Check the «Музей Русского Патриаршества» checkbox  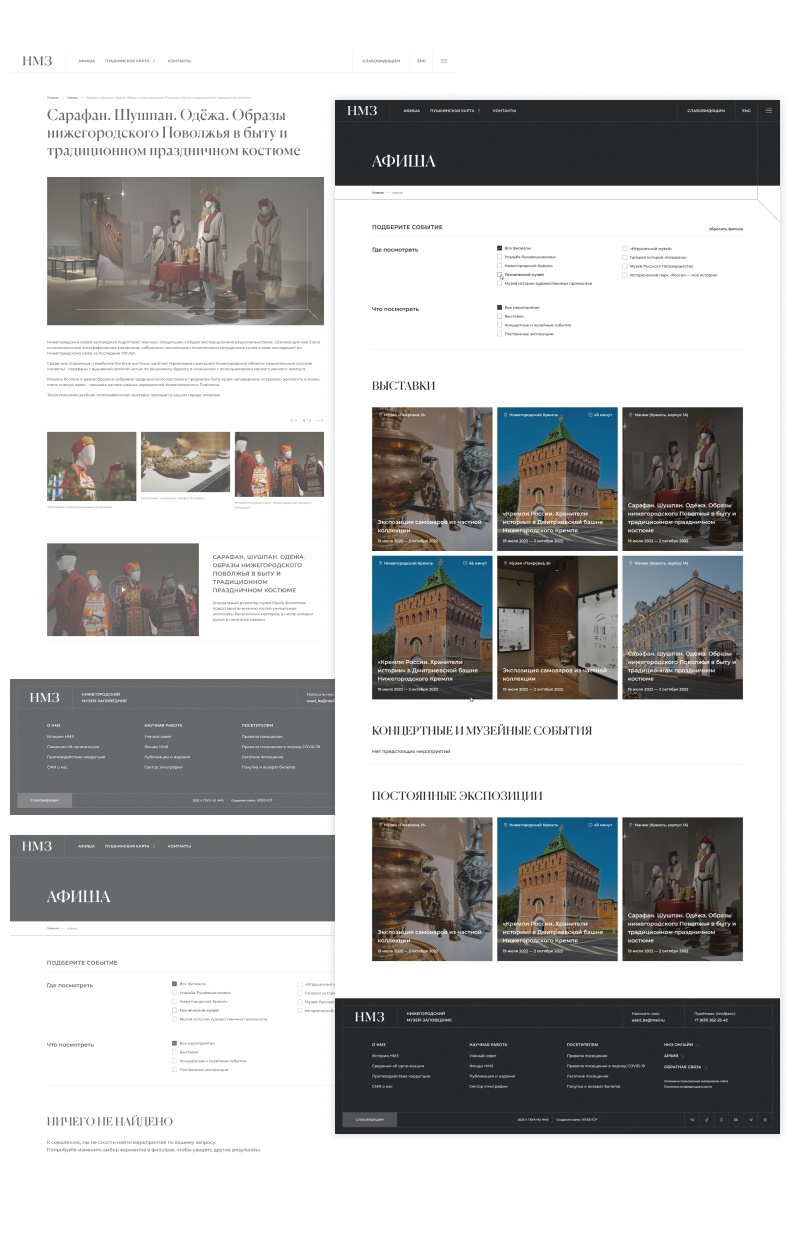pyautogui.click(x=624, y=266)
